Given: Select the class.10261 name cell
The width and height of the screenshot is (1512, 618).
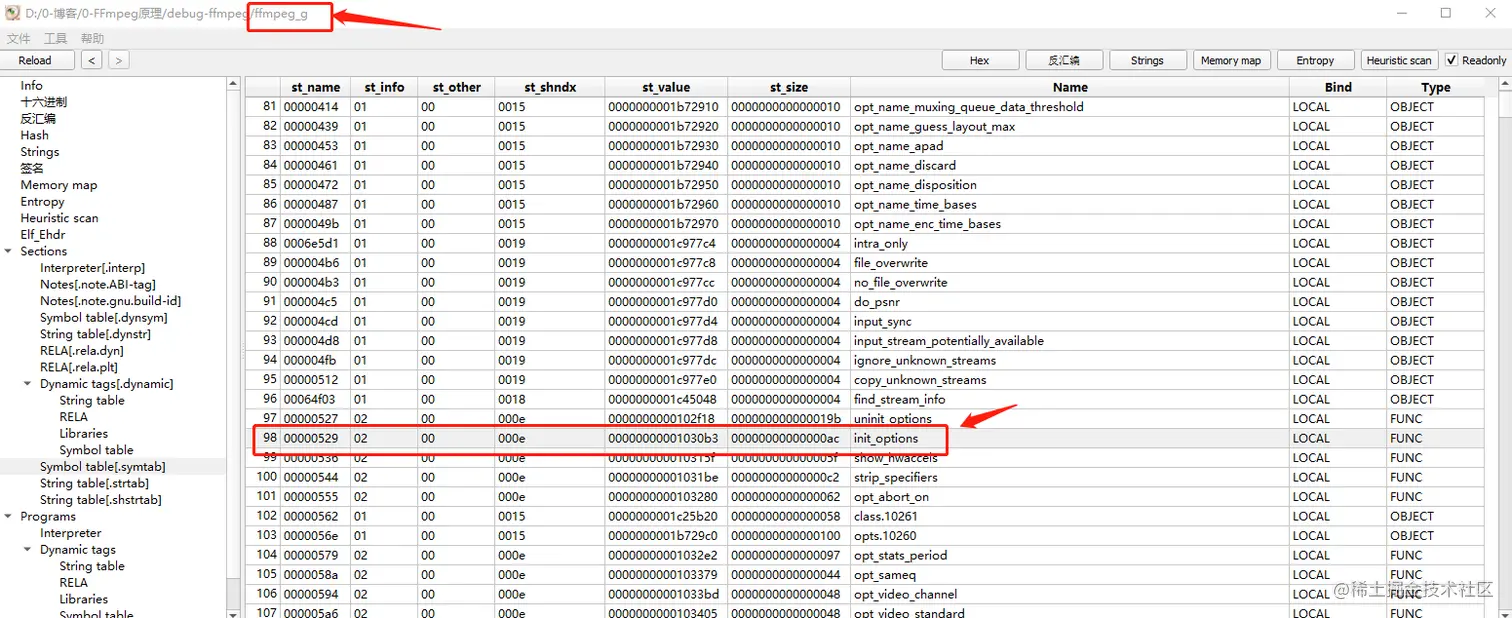Looking at the screenshot, I should pyautogui.click(x=1070, y=516).
